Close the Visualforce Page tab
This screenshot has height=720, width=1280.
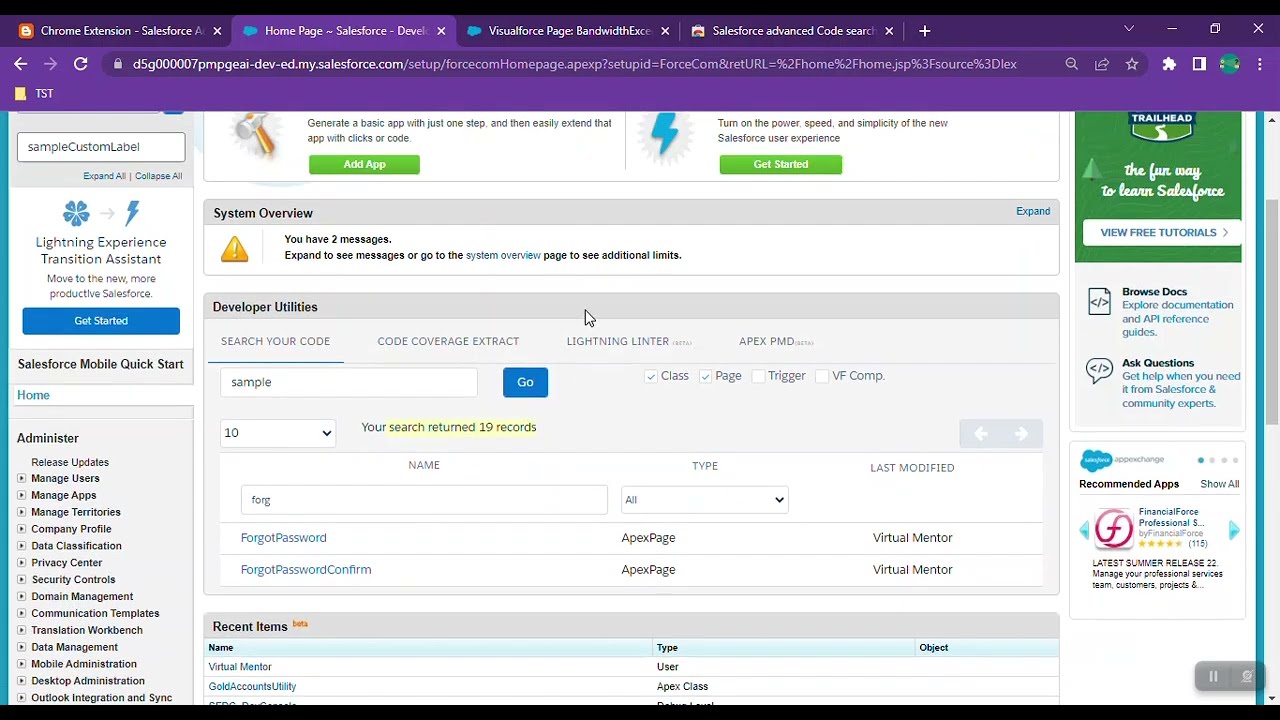[x=665, y=31]
